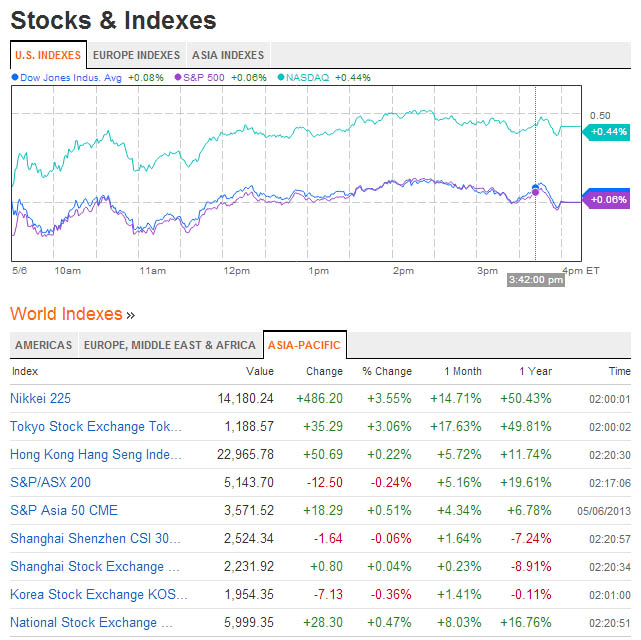Viewport: 641px width, 640px height.
Task: Open the Hong Kong Hang Seng link
Action: click(96, 454)
